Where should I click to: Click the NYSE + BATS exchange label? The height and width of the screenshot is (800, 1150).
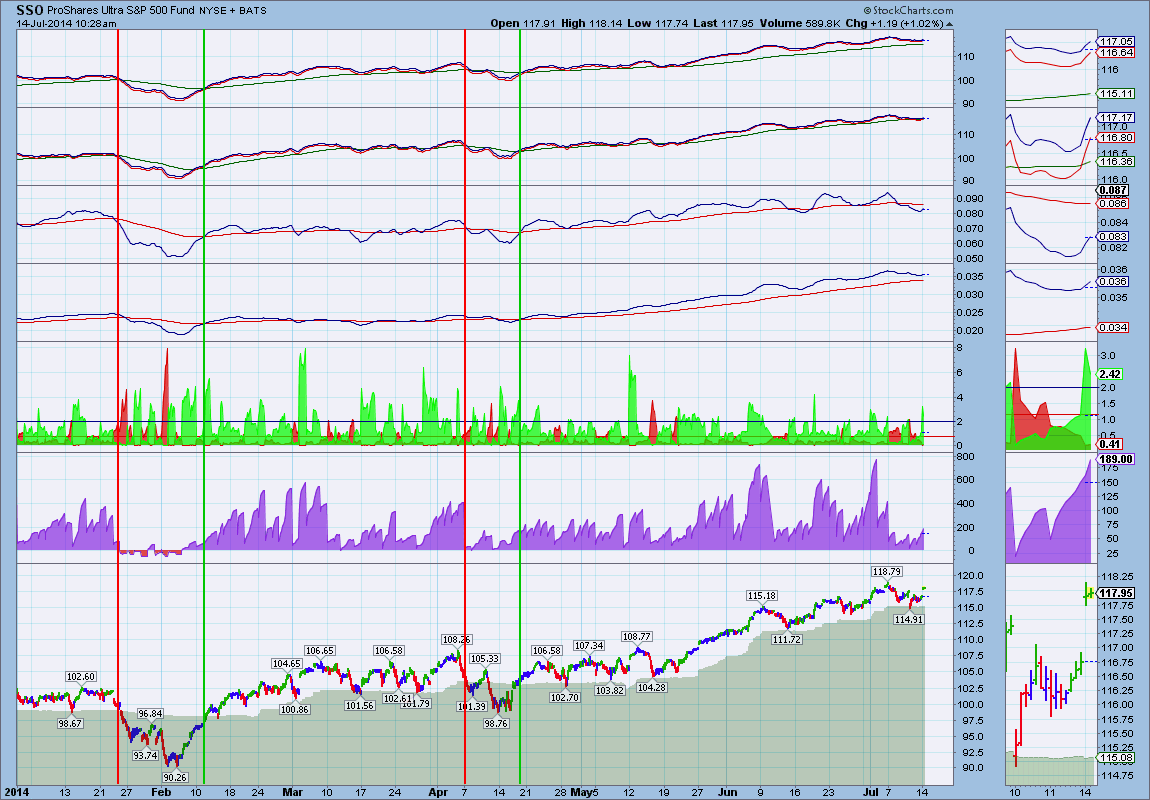coord(233,11)
